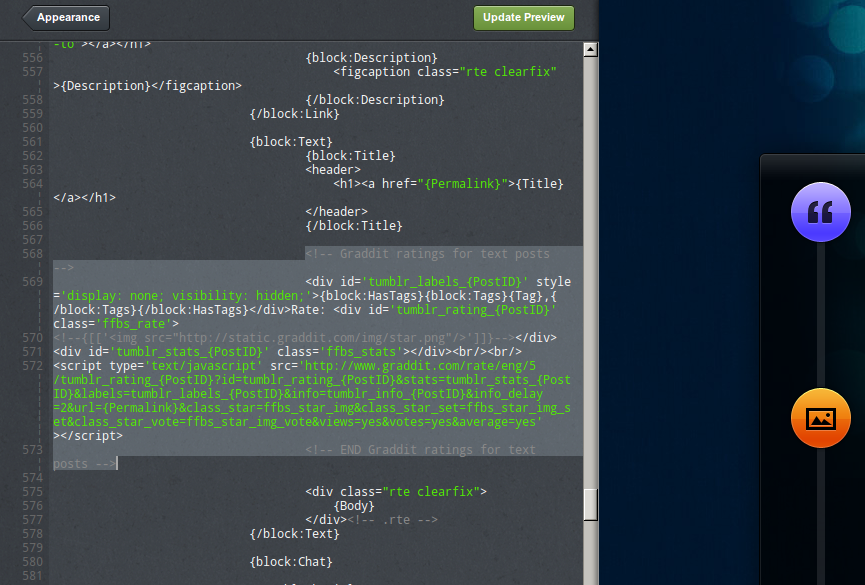Click the 'rte clearfix' div class on line 575
The image size is (865, 585).
(x=431, y=492)
